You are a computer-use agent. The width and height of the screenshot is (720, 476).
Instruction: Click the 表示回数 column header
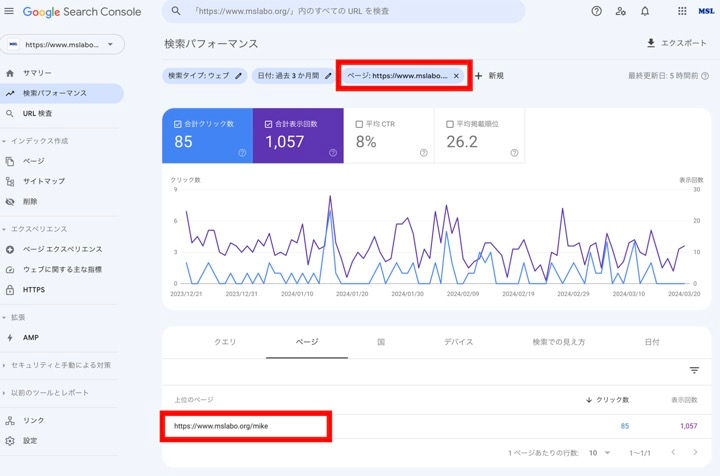(x=684, y=400)
